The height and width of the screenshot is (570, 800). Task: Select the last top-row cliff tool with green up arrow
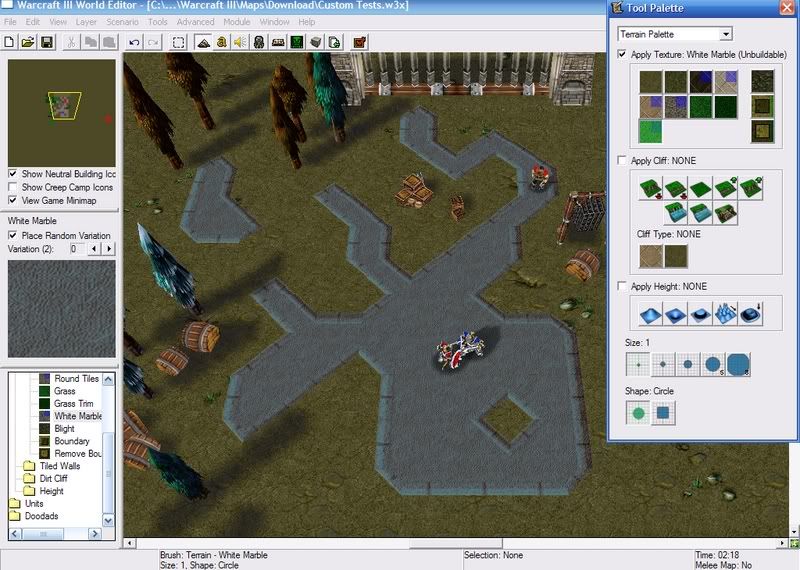[751, 188]
